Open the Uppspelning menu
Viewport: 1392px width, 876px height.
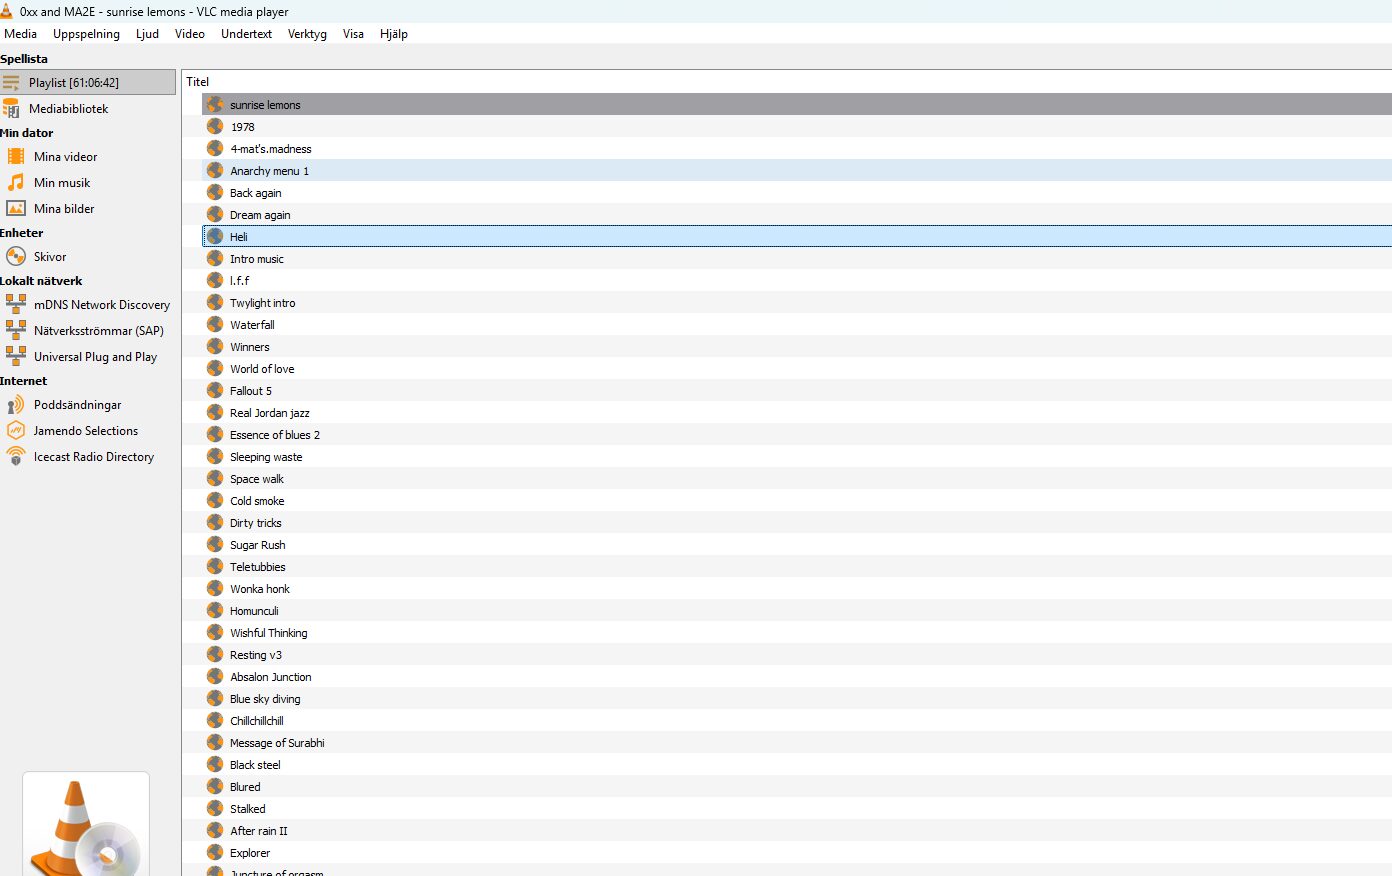click(x=86, y=34)
